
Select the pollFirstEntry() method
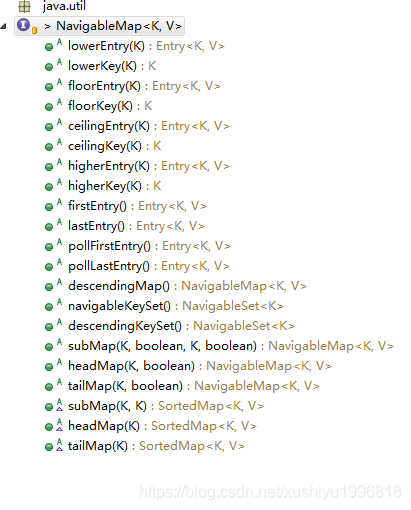click(149, 246)
